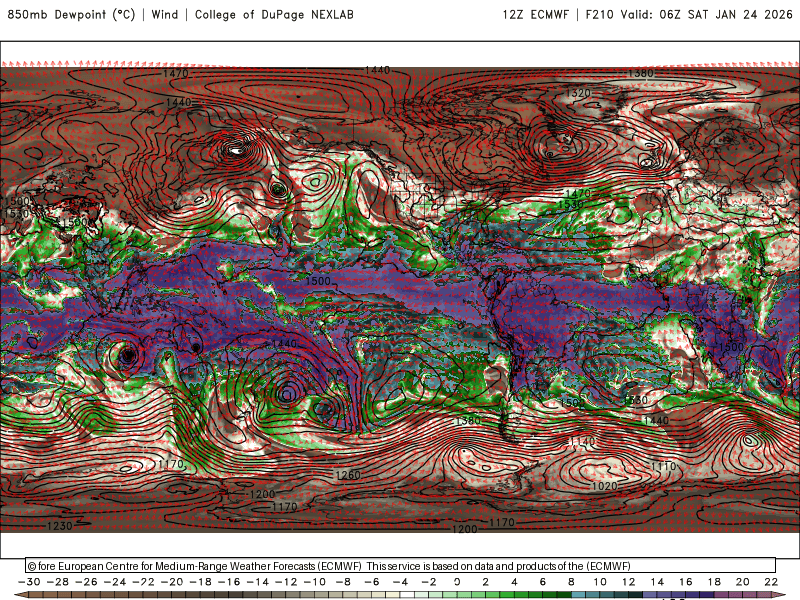The height and width of the screenshot is (600, 800).
Task: Click the -6 value on the color scale
Action: (371, 582)
